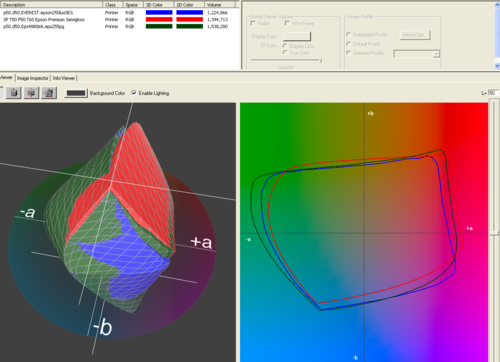Image resolution: width=500 pixels, height=362 pixels.
Task: Click the red 2D Color swatch
Action: point(189,20)
